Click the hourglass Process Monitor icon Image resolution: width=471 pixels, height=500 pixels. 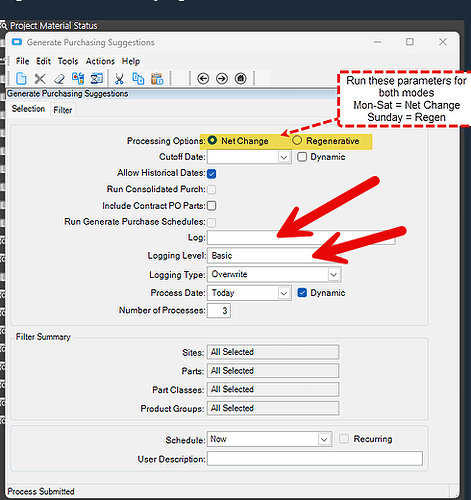pos(97,78)
